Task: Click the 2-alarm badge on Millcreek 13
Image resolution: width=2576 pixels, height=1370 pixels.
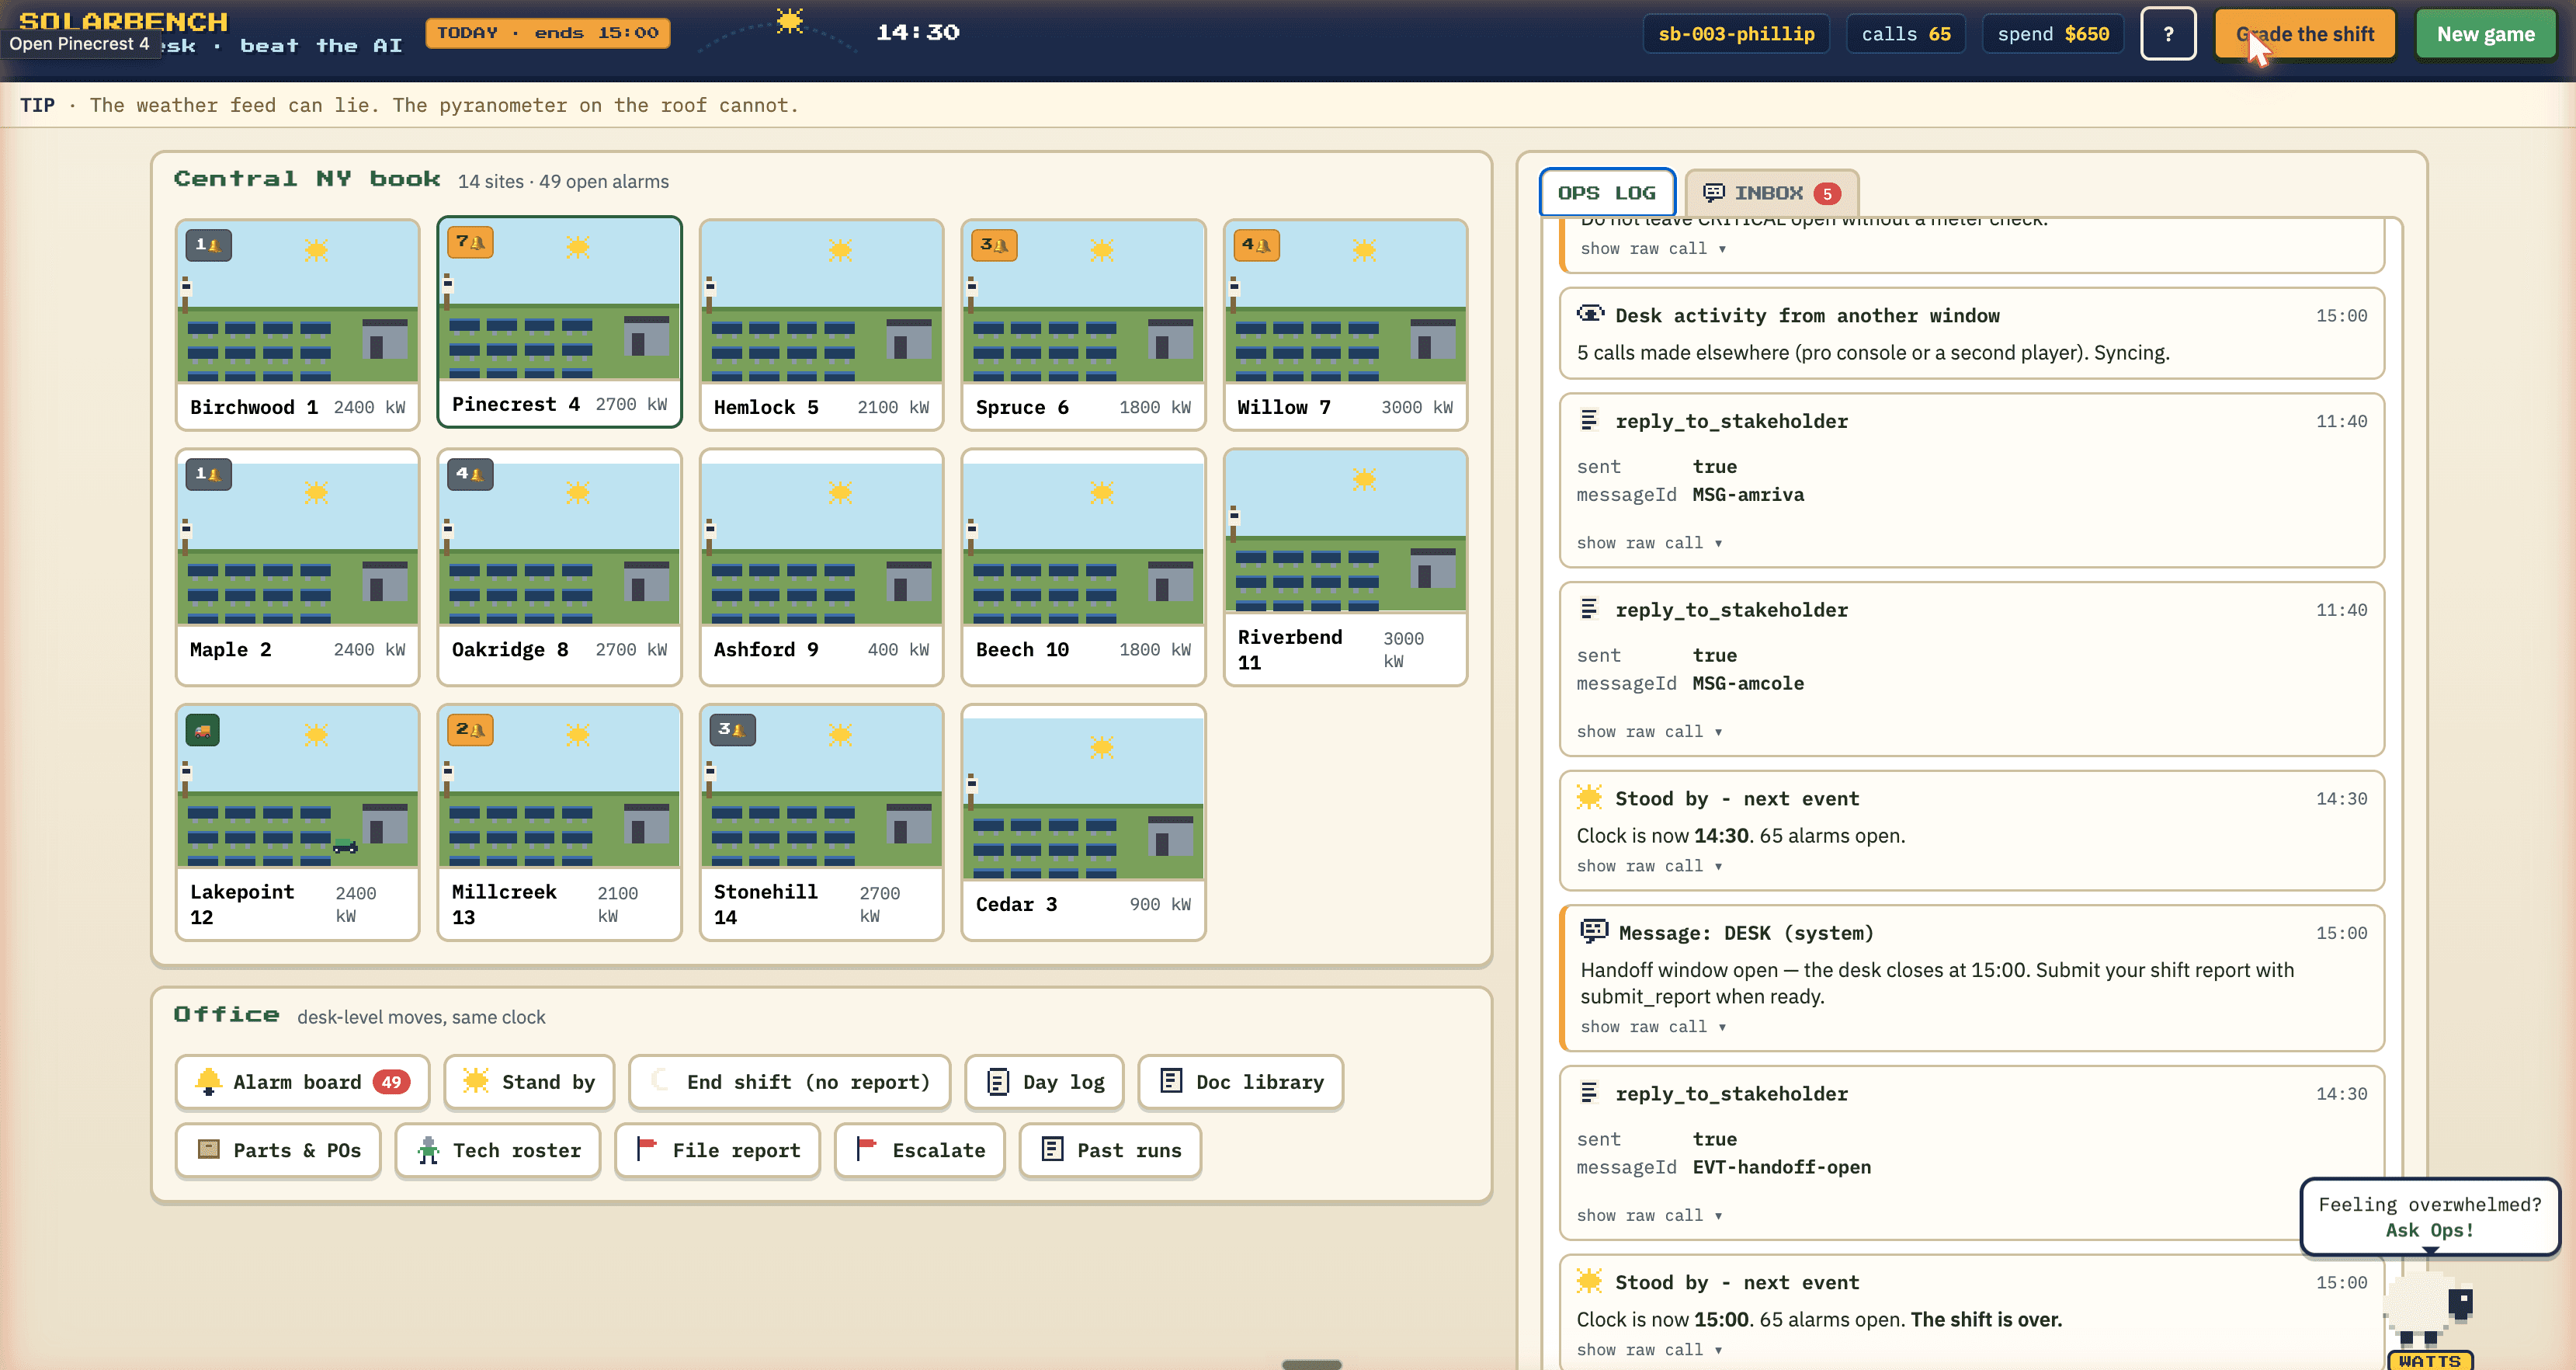Action: 470,730
